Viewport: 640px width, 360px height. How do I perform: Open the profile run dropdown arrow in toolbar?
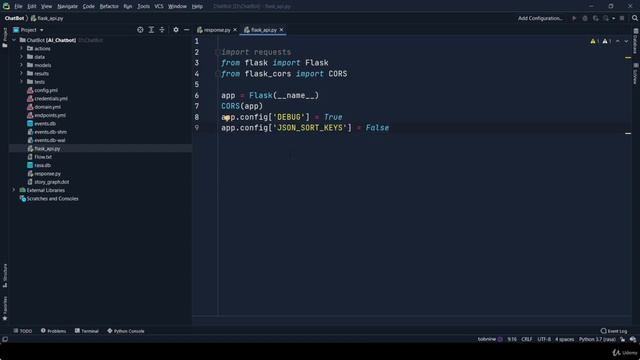click(x=613, y=18)
